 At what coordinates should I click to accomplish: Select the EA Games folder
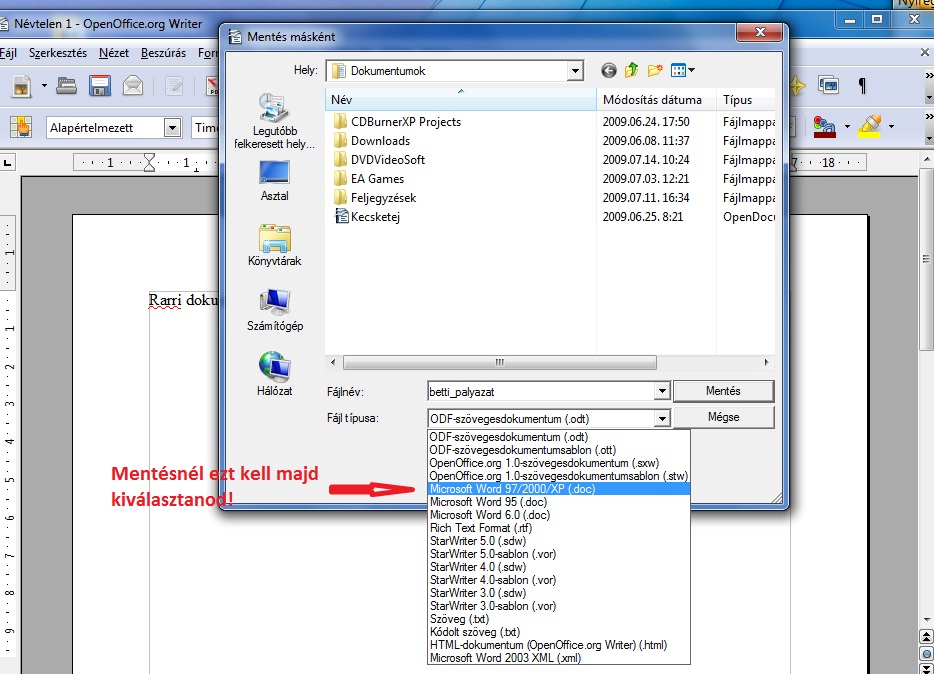[x=377, y=179]
